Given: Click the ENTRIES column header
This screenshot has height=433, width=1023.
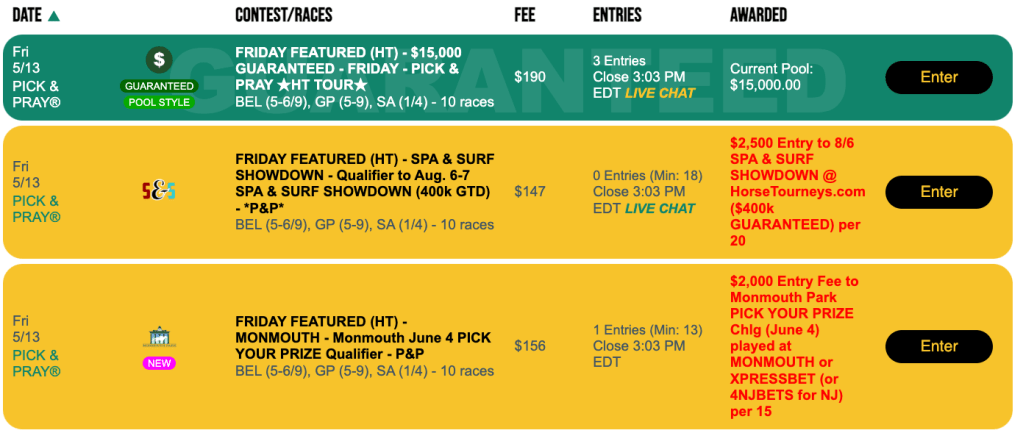Looking at the screenshot, I should [x=617, y=15].
